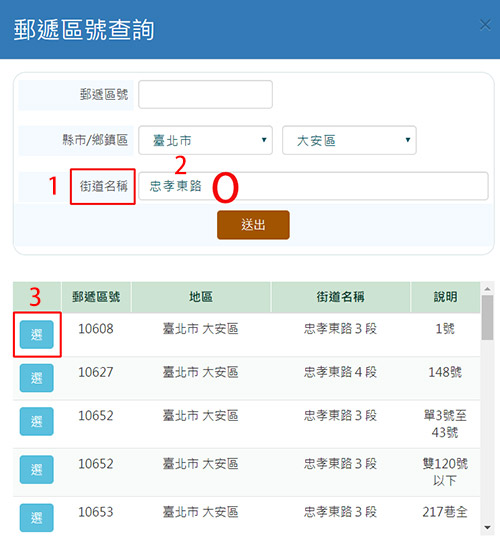
Task: Close the 郵遞區號查詢 dialog
Action: click(485, 25)
